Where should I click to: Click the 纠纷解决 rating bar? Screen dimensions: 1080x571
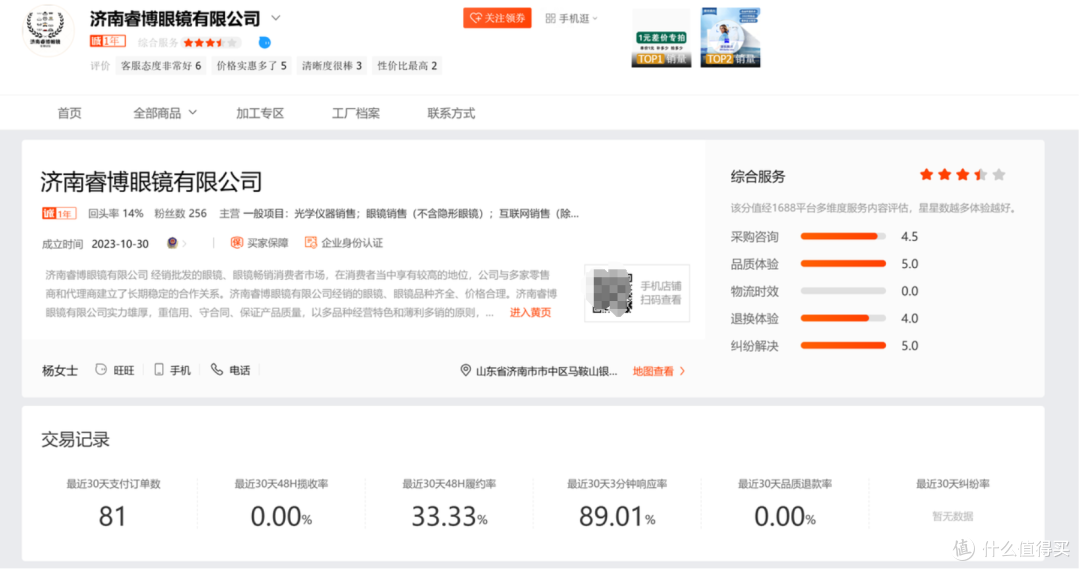[843, 346]
